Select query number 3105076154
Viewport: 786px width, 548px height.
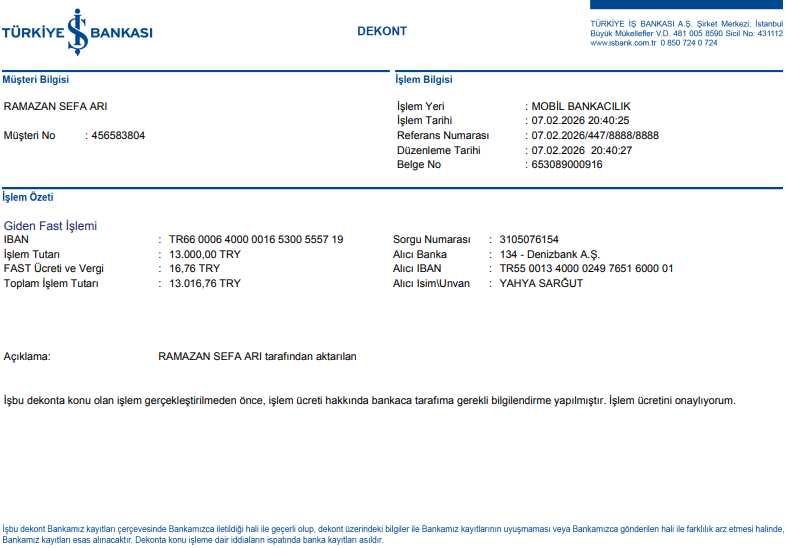529,239
